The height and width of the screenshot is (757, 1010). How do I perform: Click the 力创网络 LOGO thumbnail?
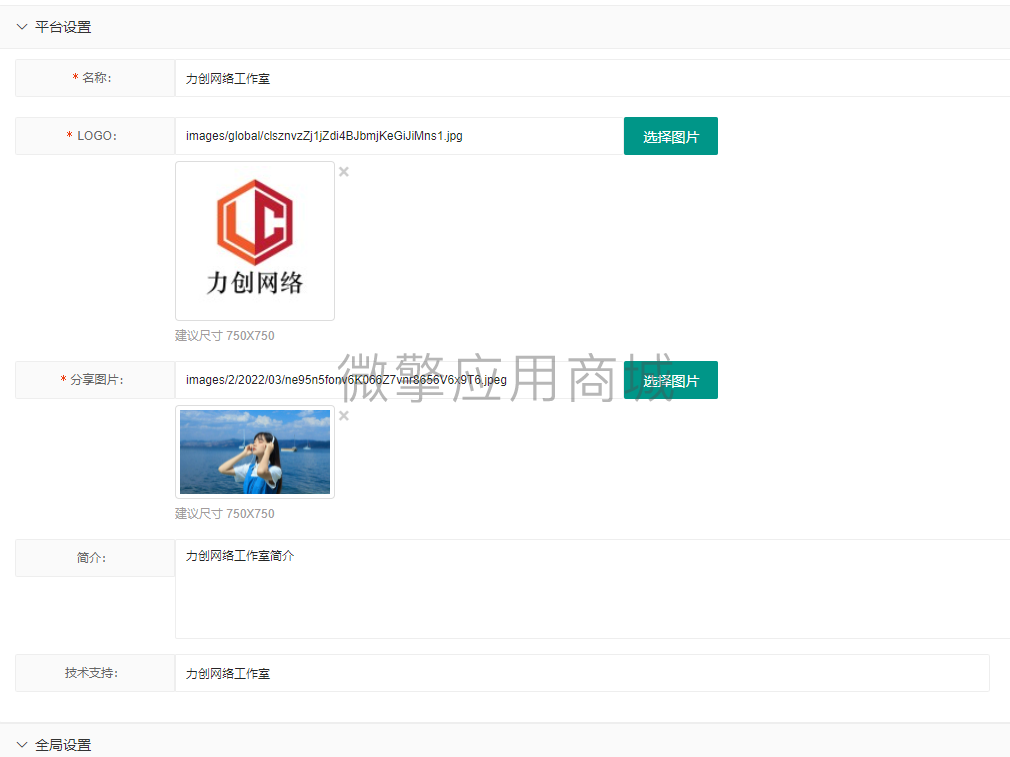(x=254, y=240)
